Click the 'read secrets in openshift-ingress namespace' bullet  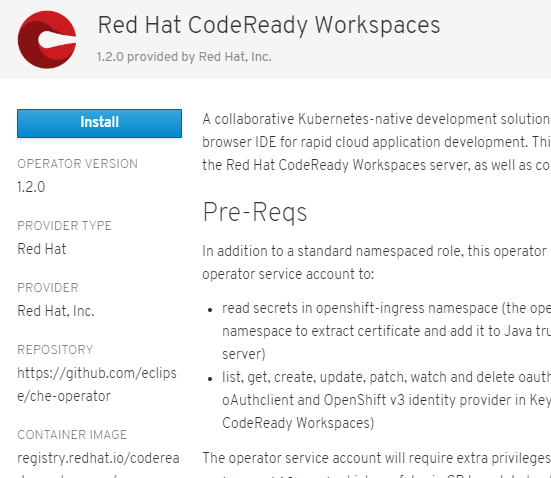coord(387,331)
